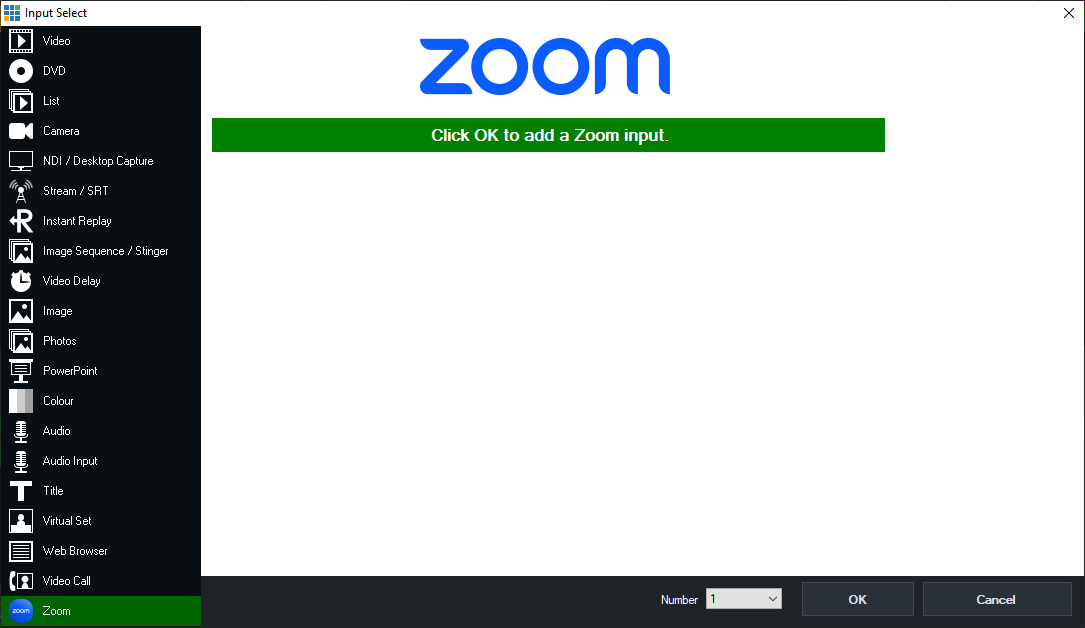The height and width of the screenshot is (628, 1085).
Task: Dismiss the dialog with Cancel
Action: [x=996, y=599]
